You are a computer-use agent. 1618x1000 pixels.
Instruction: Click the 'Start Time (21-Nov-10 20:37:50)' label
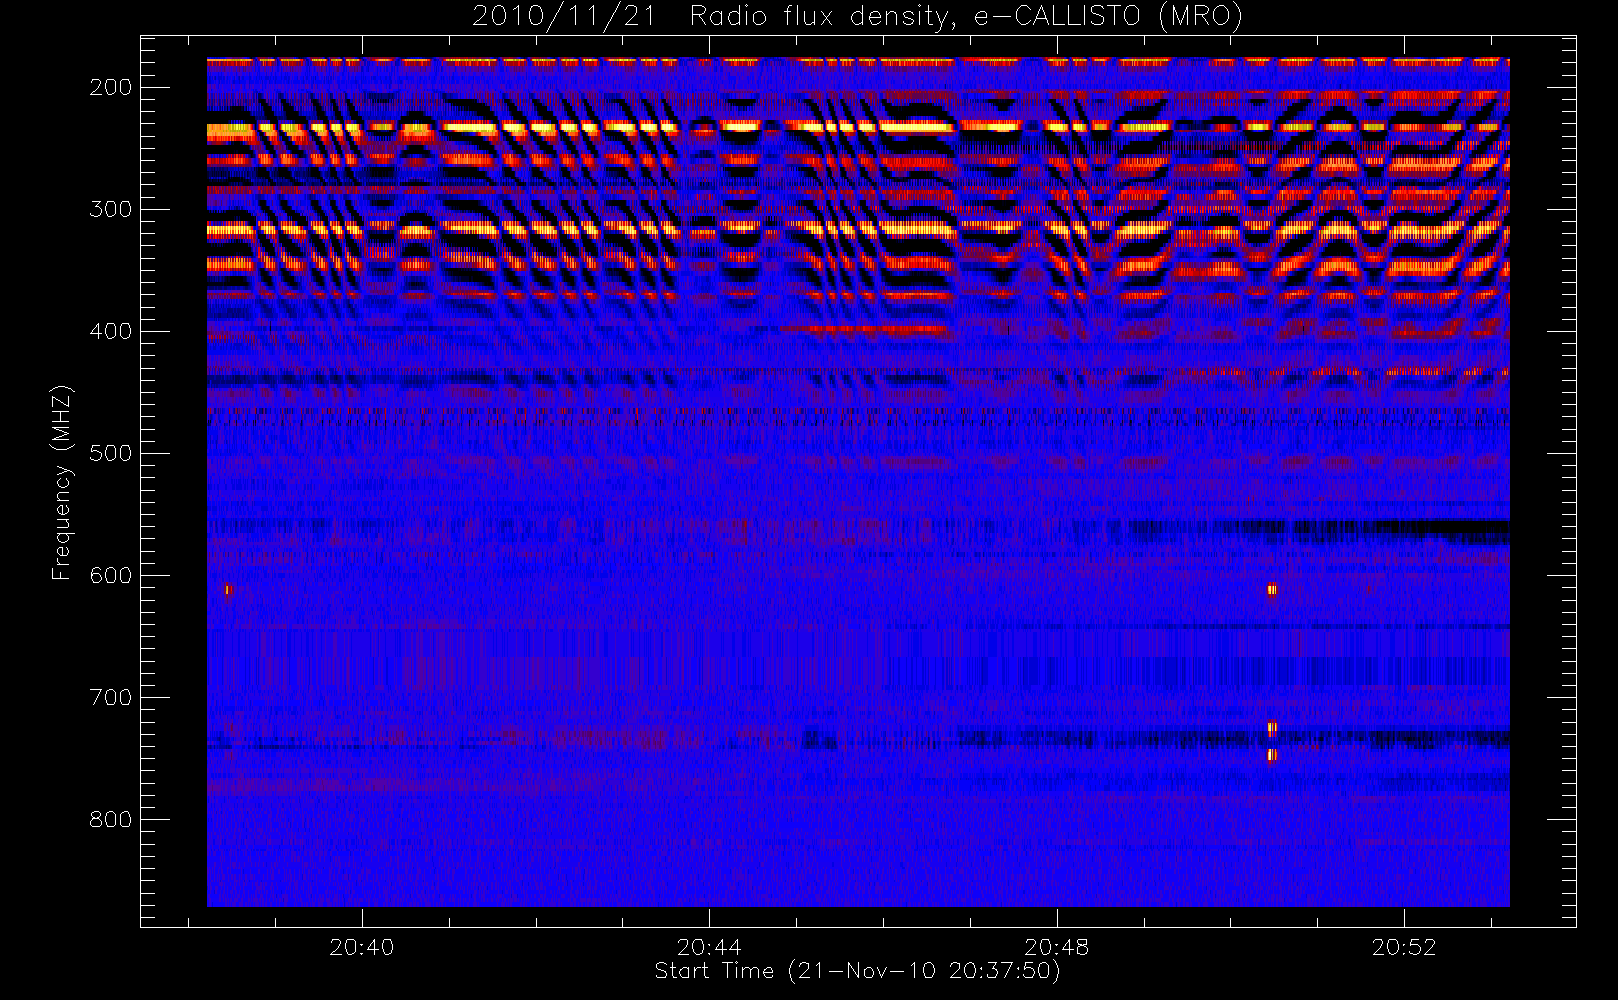pyautogui.click(x=857, y=971)
